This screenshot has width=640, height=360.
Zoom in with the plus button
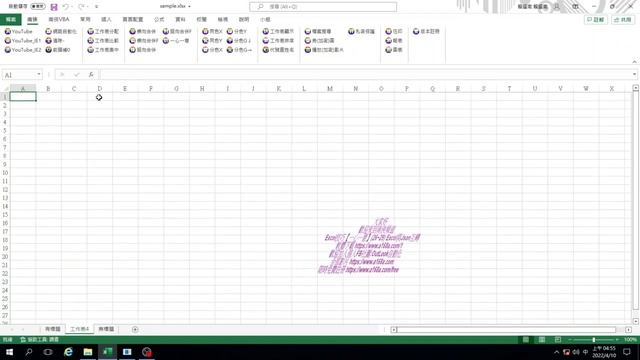617,340
